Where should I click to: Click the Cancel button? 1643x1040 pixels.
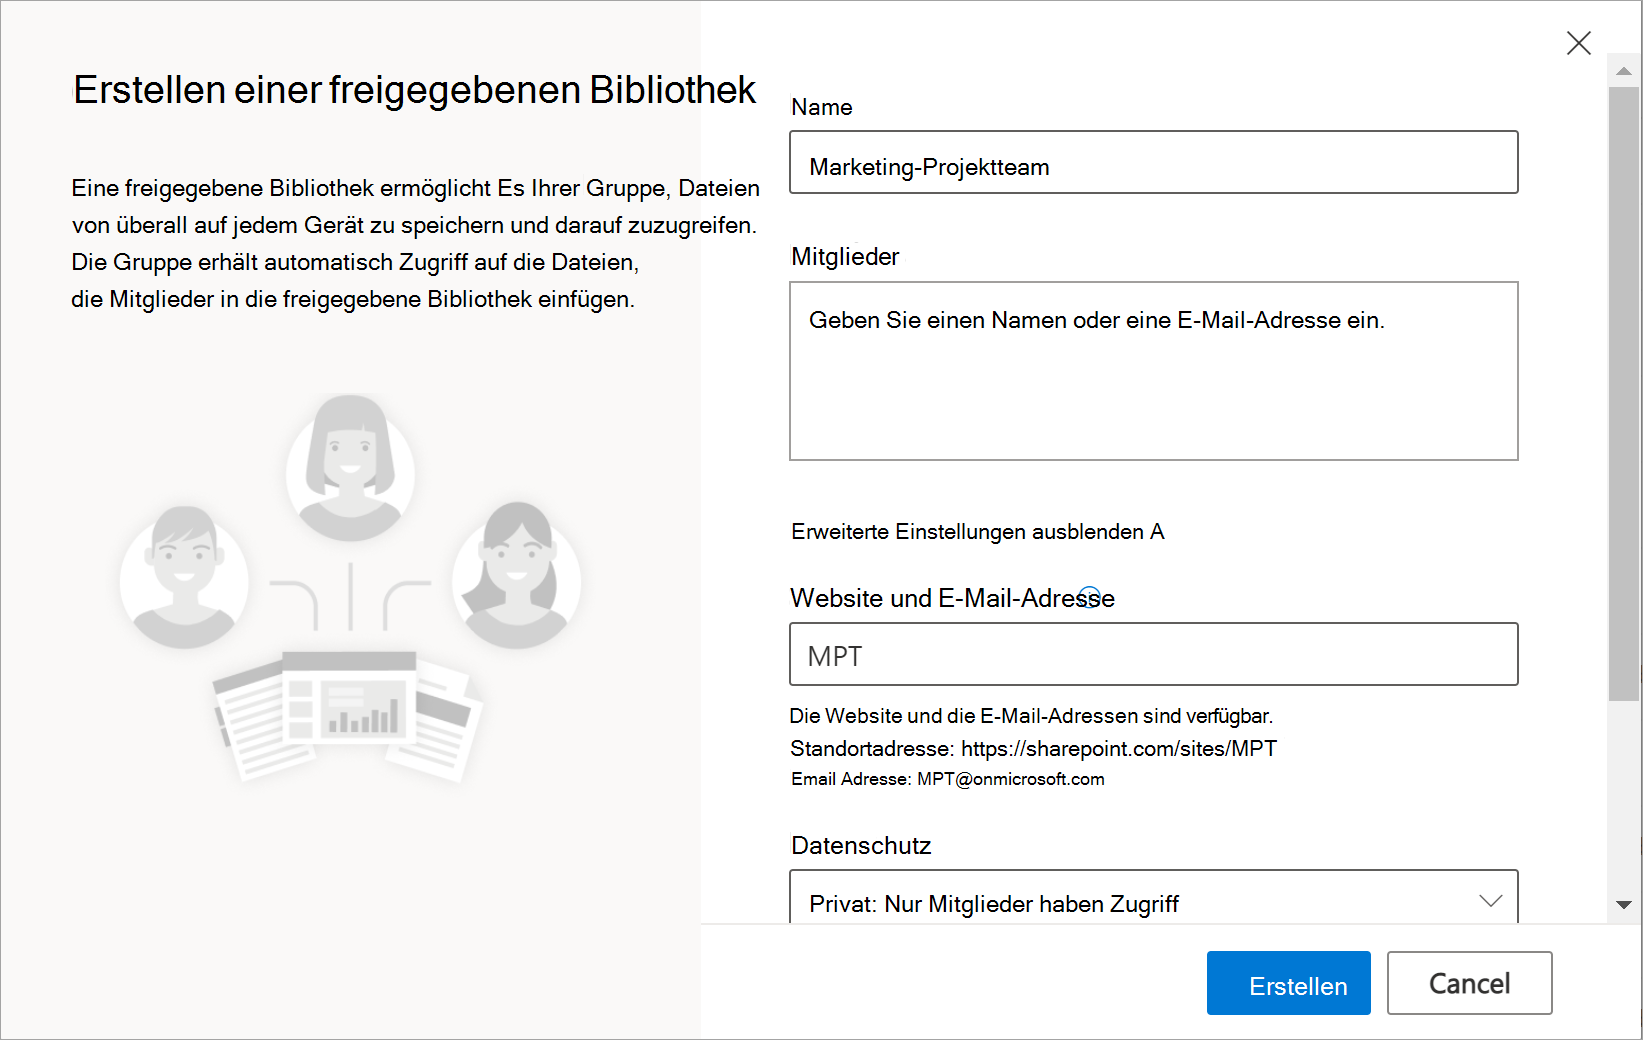pos(1469,983)
